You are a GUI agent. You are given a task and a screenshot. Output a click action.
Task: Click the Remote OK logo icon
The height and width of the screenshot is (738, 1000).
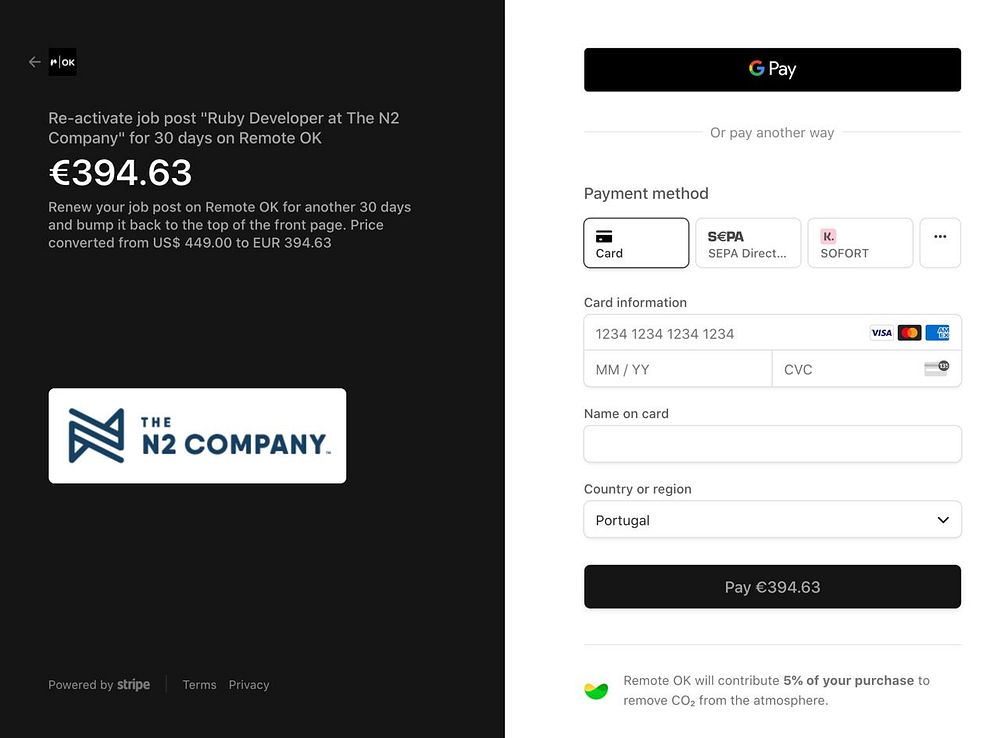tap(62, 62)
